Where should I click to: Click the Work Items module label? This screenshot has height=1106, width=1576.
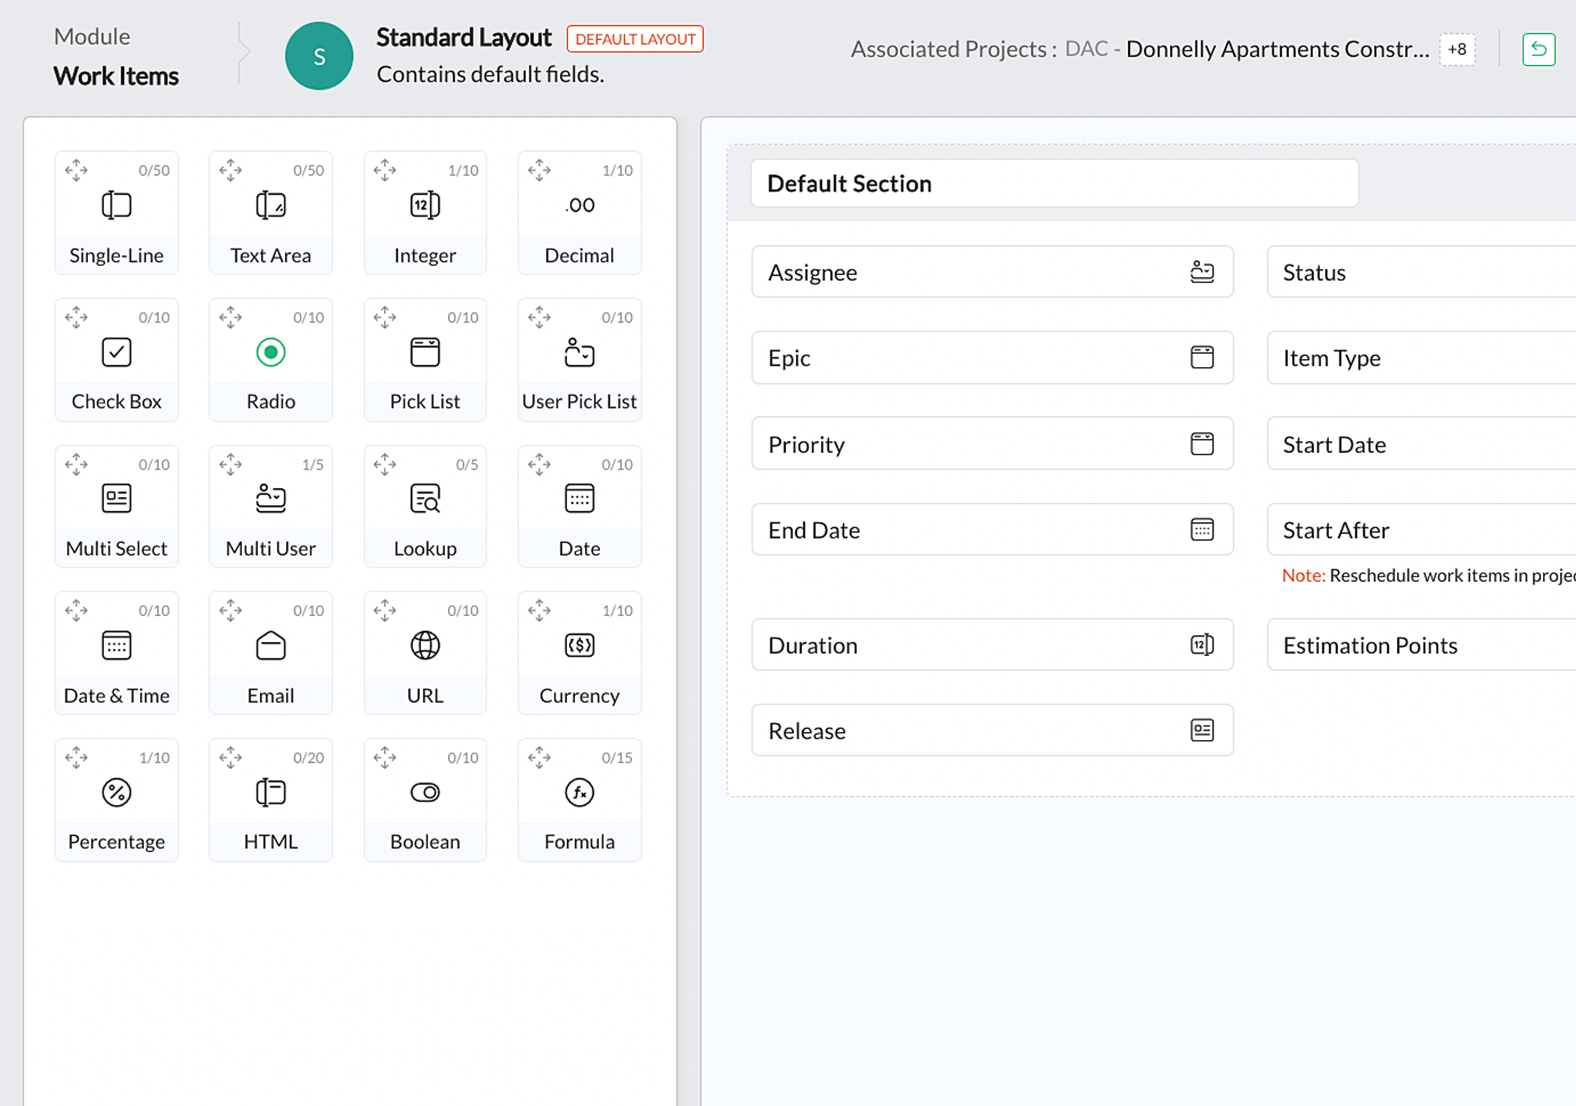coord(116,76)
